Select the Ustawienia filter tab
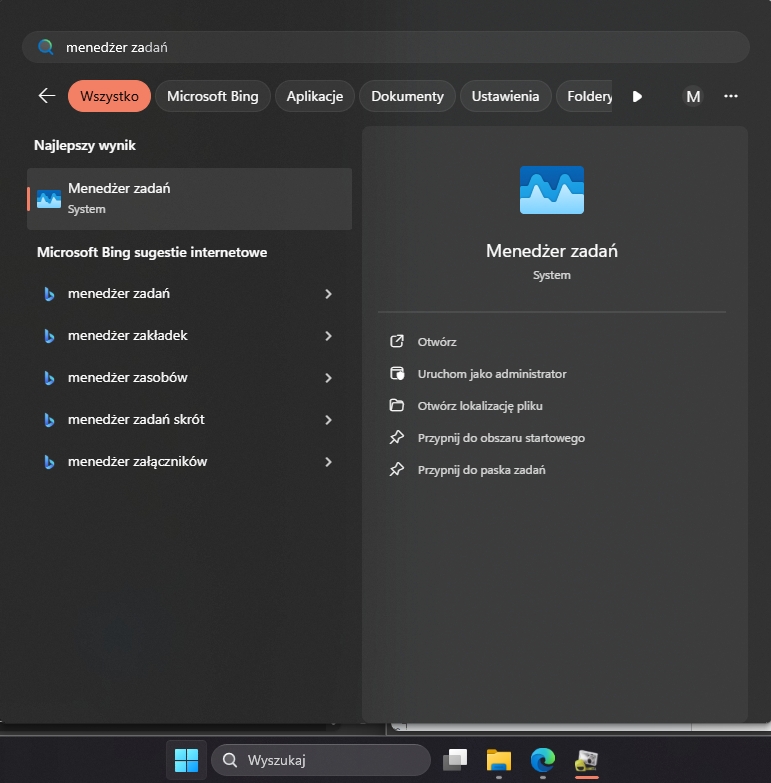771x783 pixels. pyautogui.click(x=506, y=96)
